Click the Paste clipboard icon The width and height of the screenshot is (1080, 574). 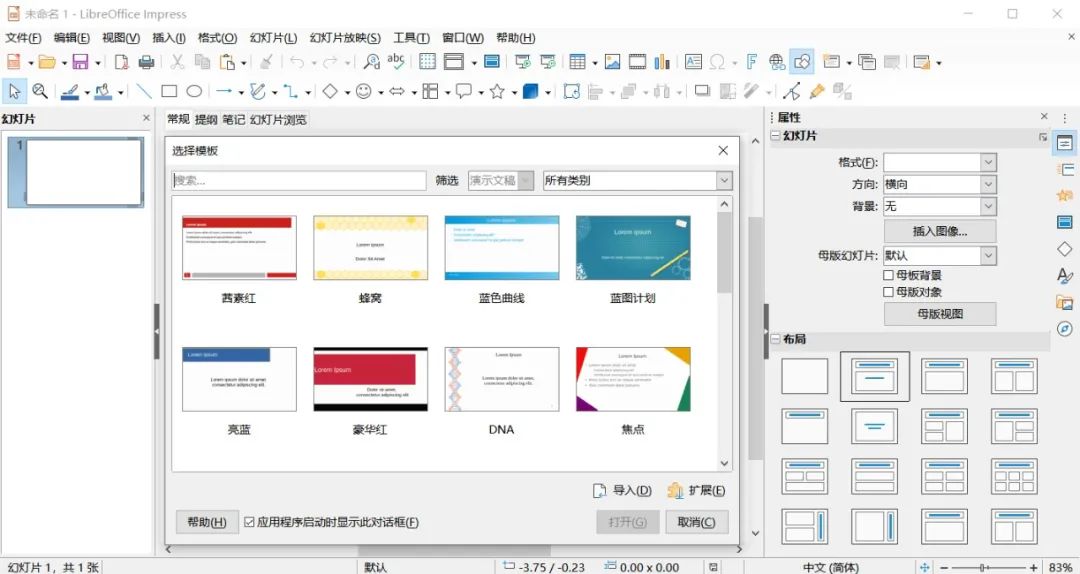coord(227,62)
